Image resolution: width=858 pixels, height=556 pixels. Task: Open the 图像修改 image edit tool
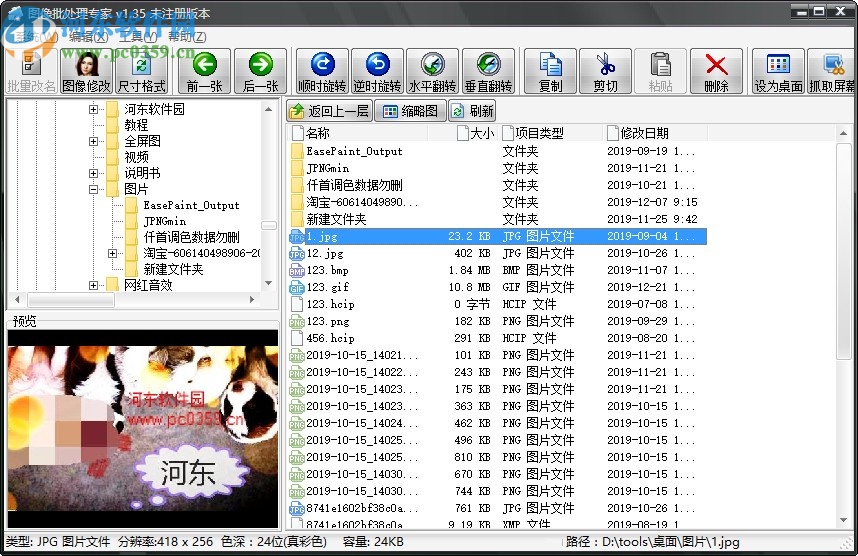pos(87,72)
